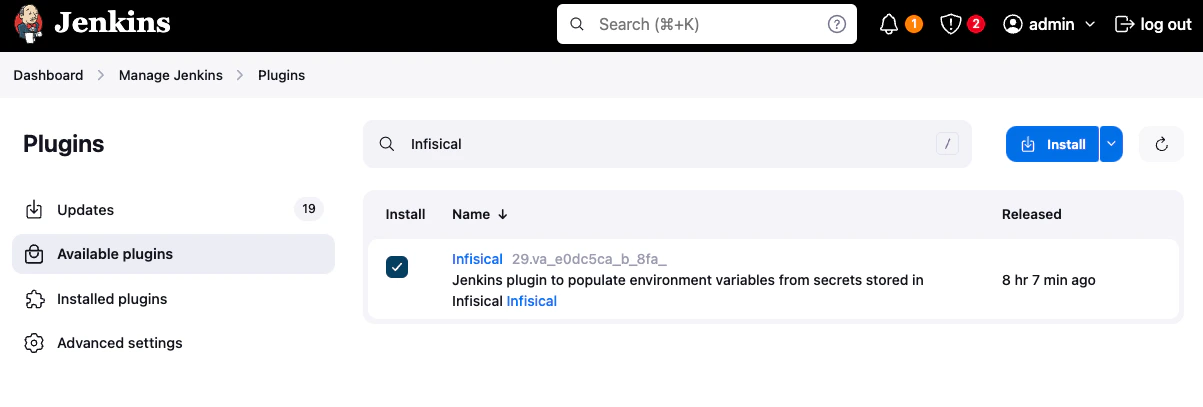Screen dimensions: 1203x407
Task: Open the Infisical plugin name link
Action: tap(477, 259)
